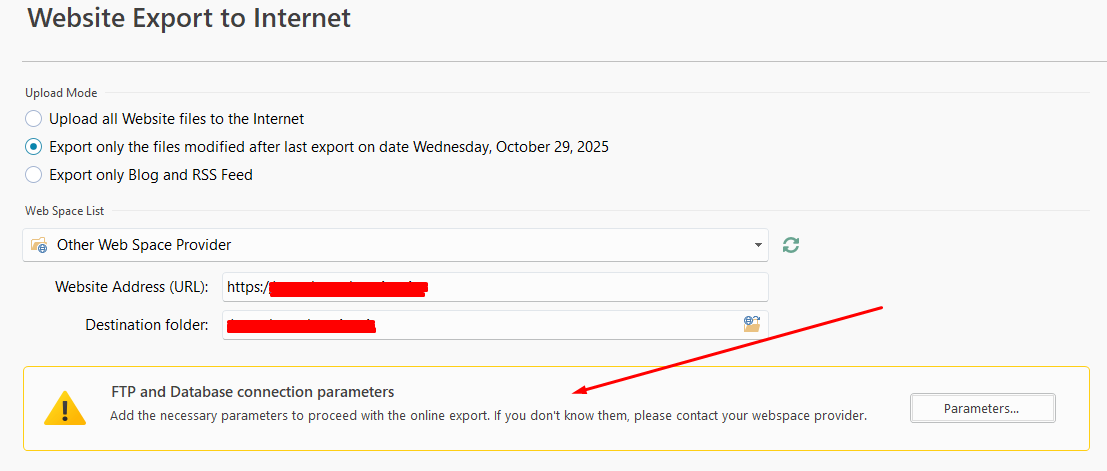Screen dimensions: 1107x471
Task: Click the 'Upload Mode' section label
Action: tap(61, 93)
